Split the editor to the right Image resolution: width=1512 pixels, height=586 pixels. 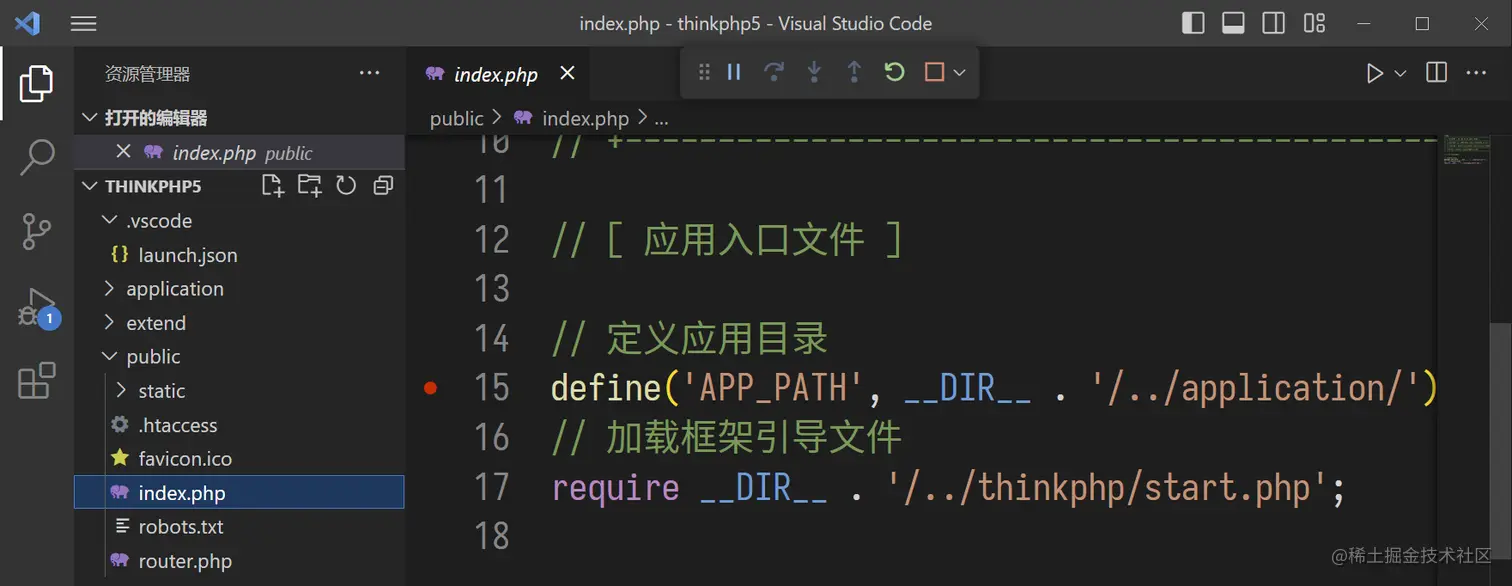[1436, 73]
